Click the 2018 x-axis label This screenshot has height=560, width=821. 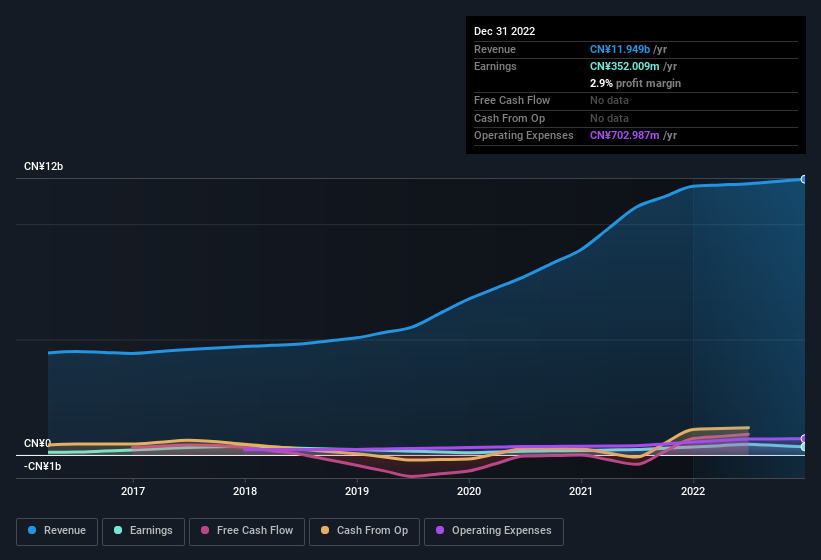click(x=245, y=491)
